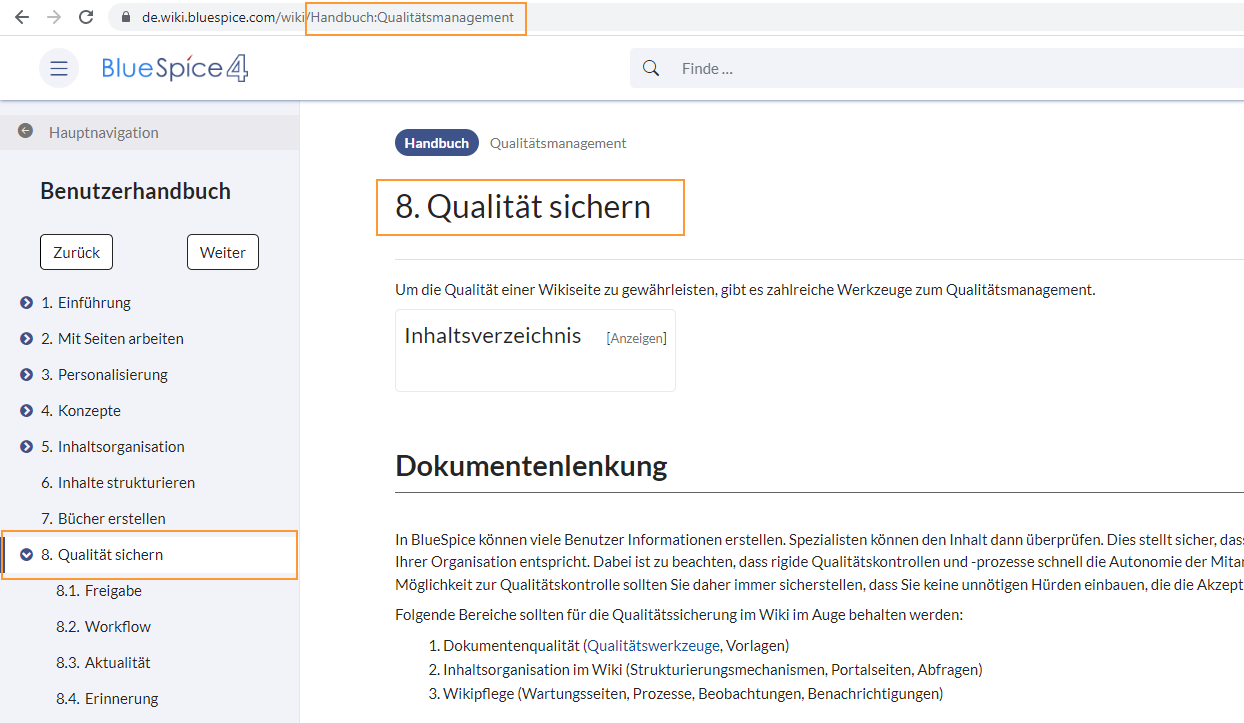Click the Weiter button
Screen dimensions: 1244x723
(x=223, y=252)
